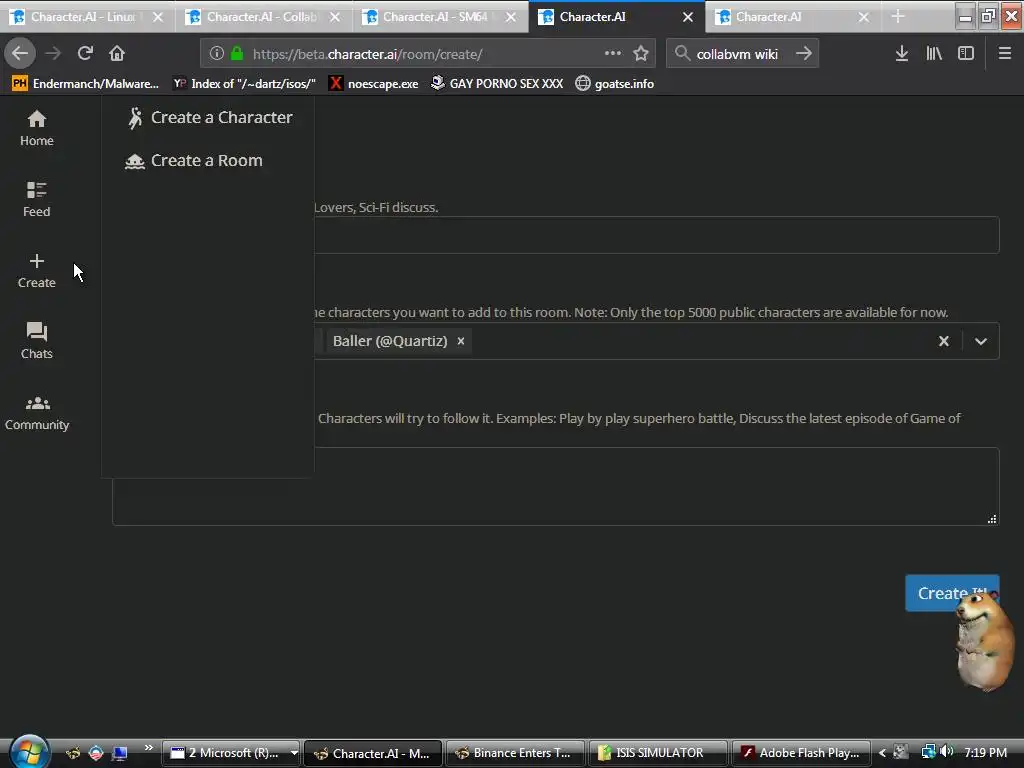Open the browser hamburger menu
Screen dimensions: 1024x768
click(1005, 54)
